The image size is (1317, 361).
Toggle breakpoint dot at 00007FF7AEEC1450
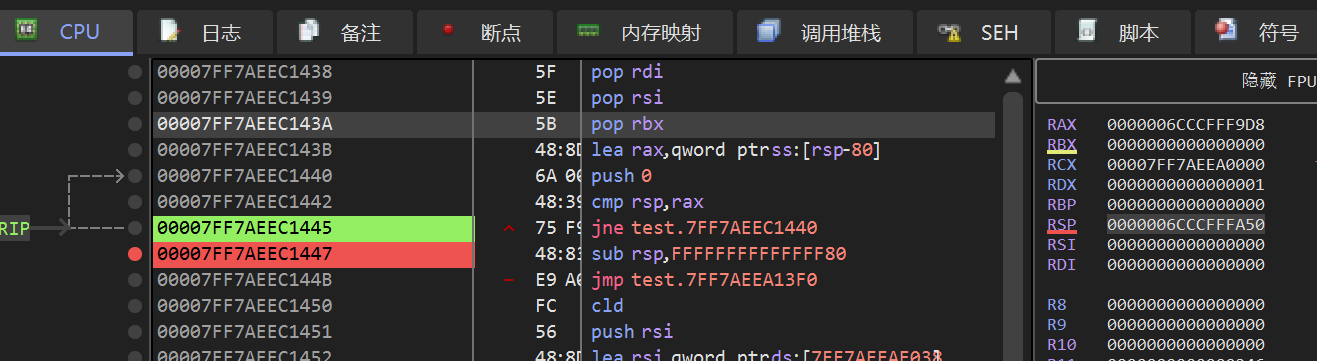(x=135, y=306)
